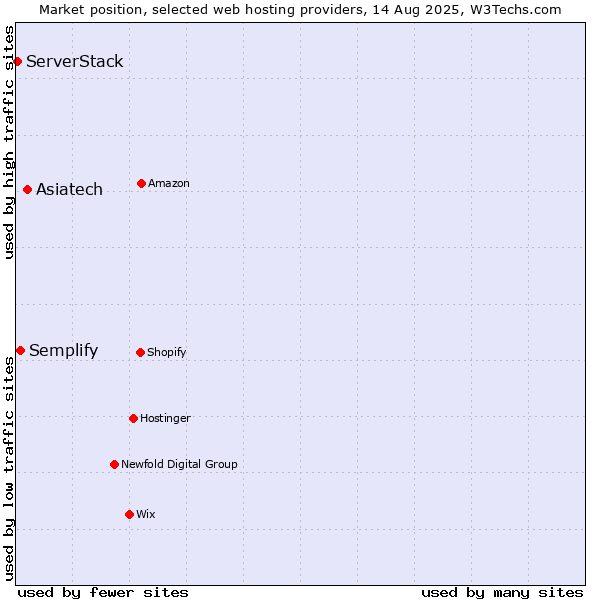
Task: Select the Wix label text
Action: pyautogui.click(x=146, y=514)
